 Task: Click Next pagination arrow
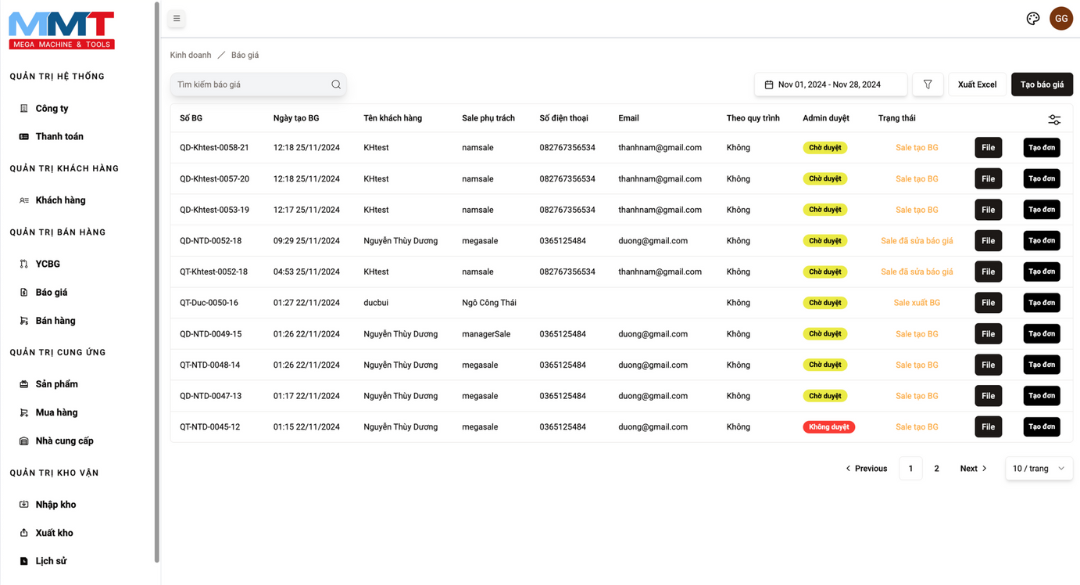coord(973,468)
